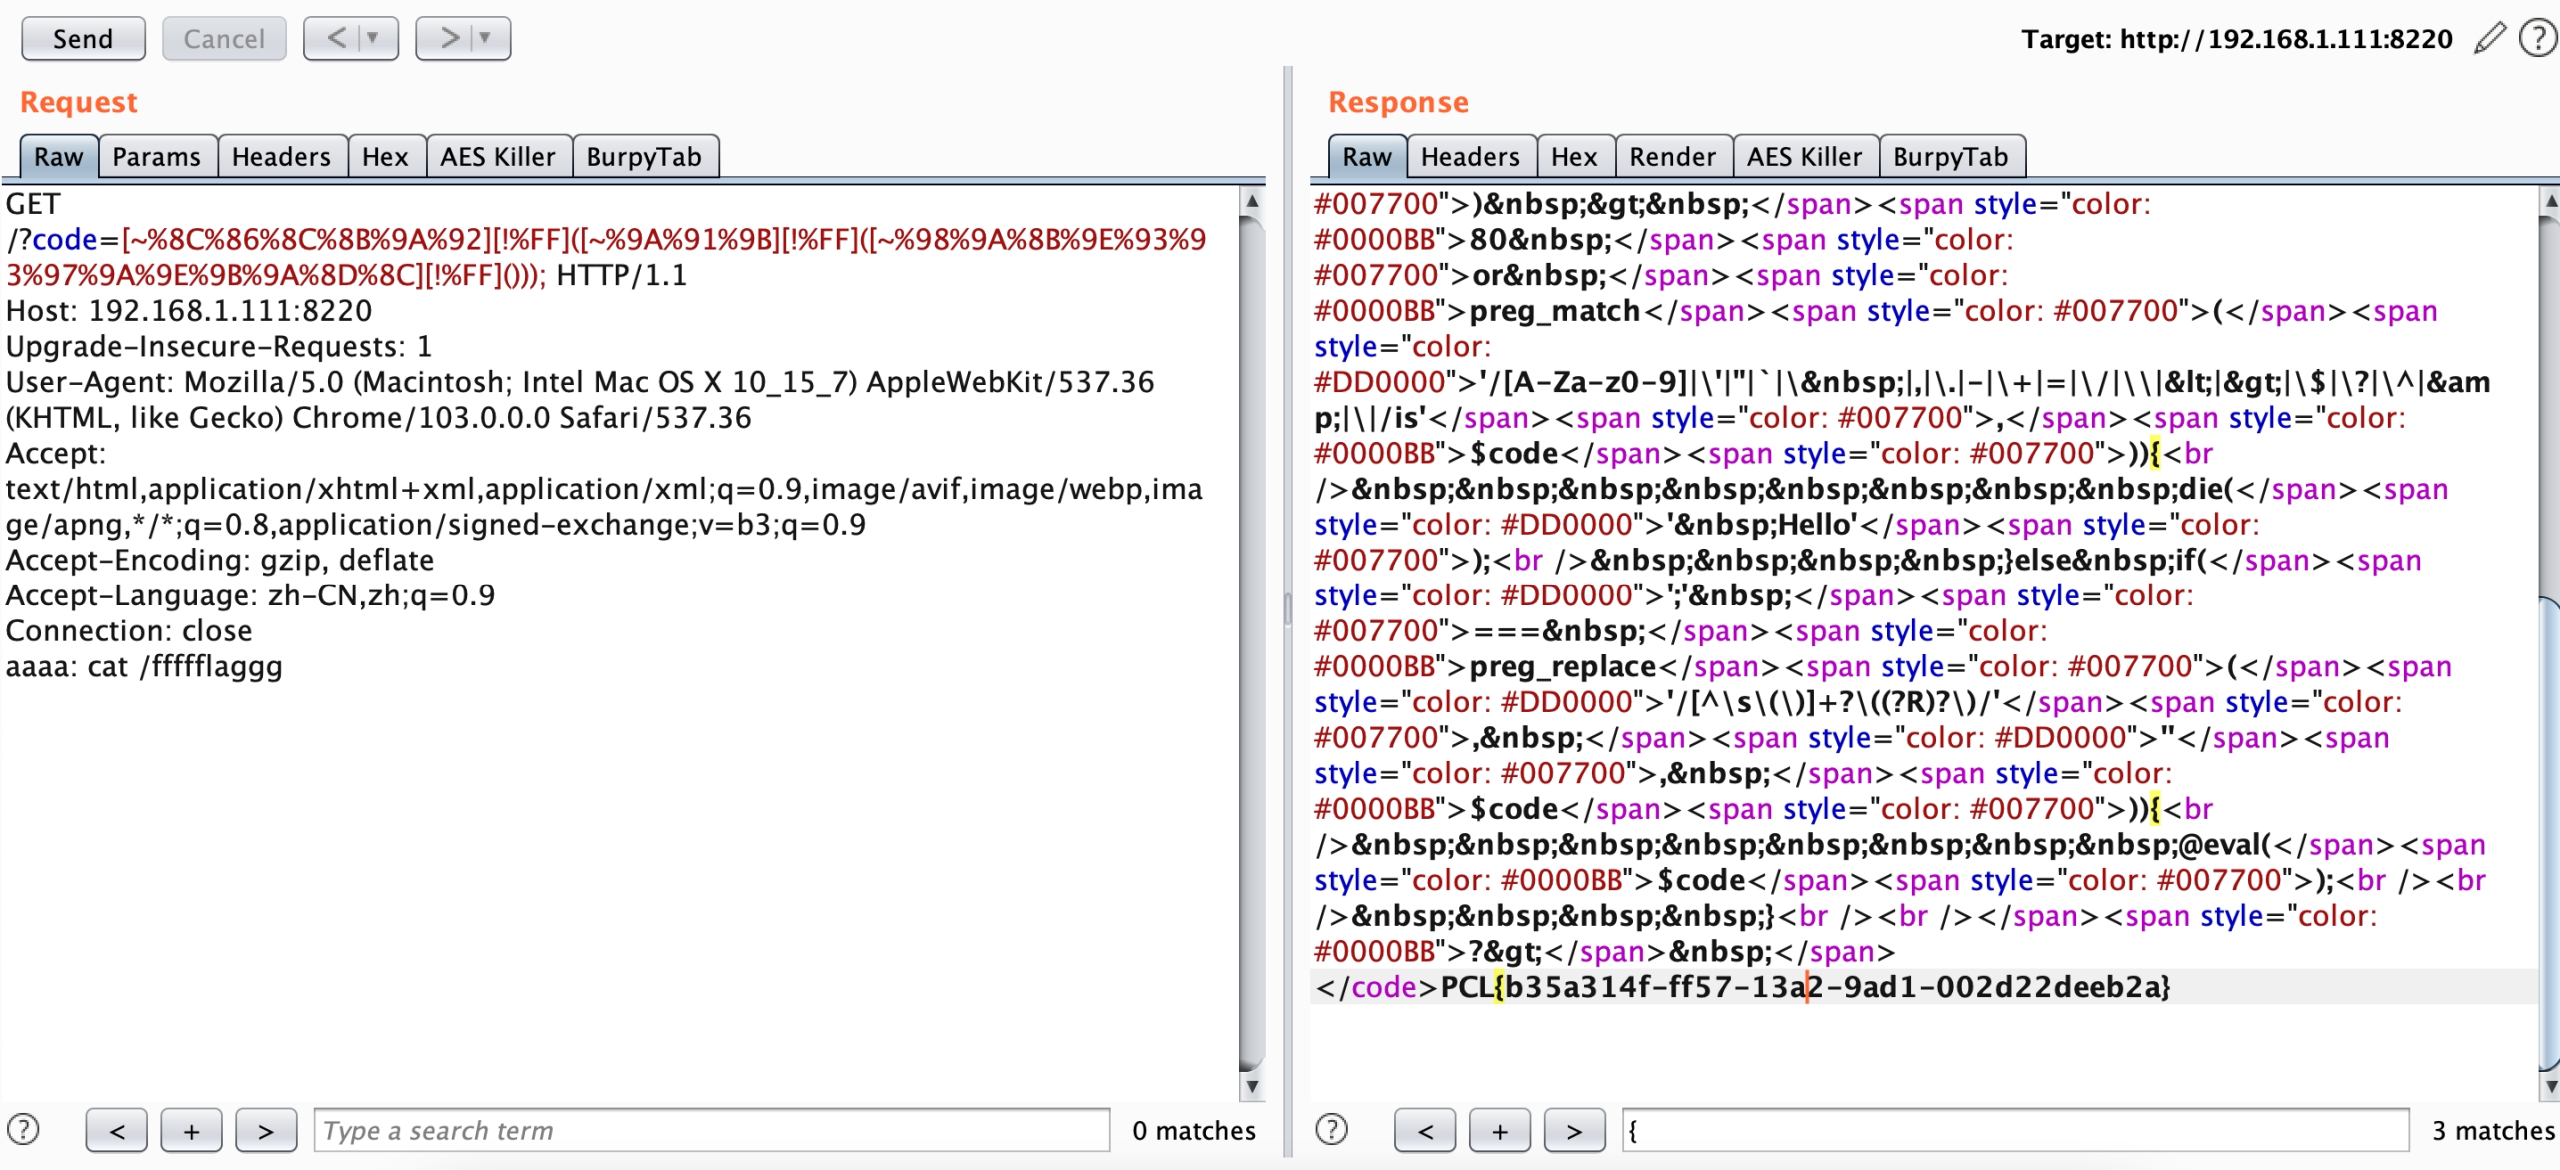Select the request AES Killer tab
Screen dimensions: 2560x1170
click(x=497, y=157)
